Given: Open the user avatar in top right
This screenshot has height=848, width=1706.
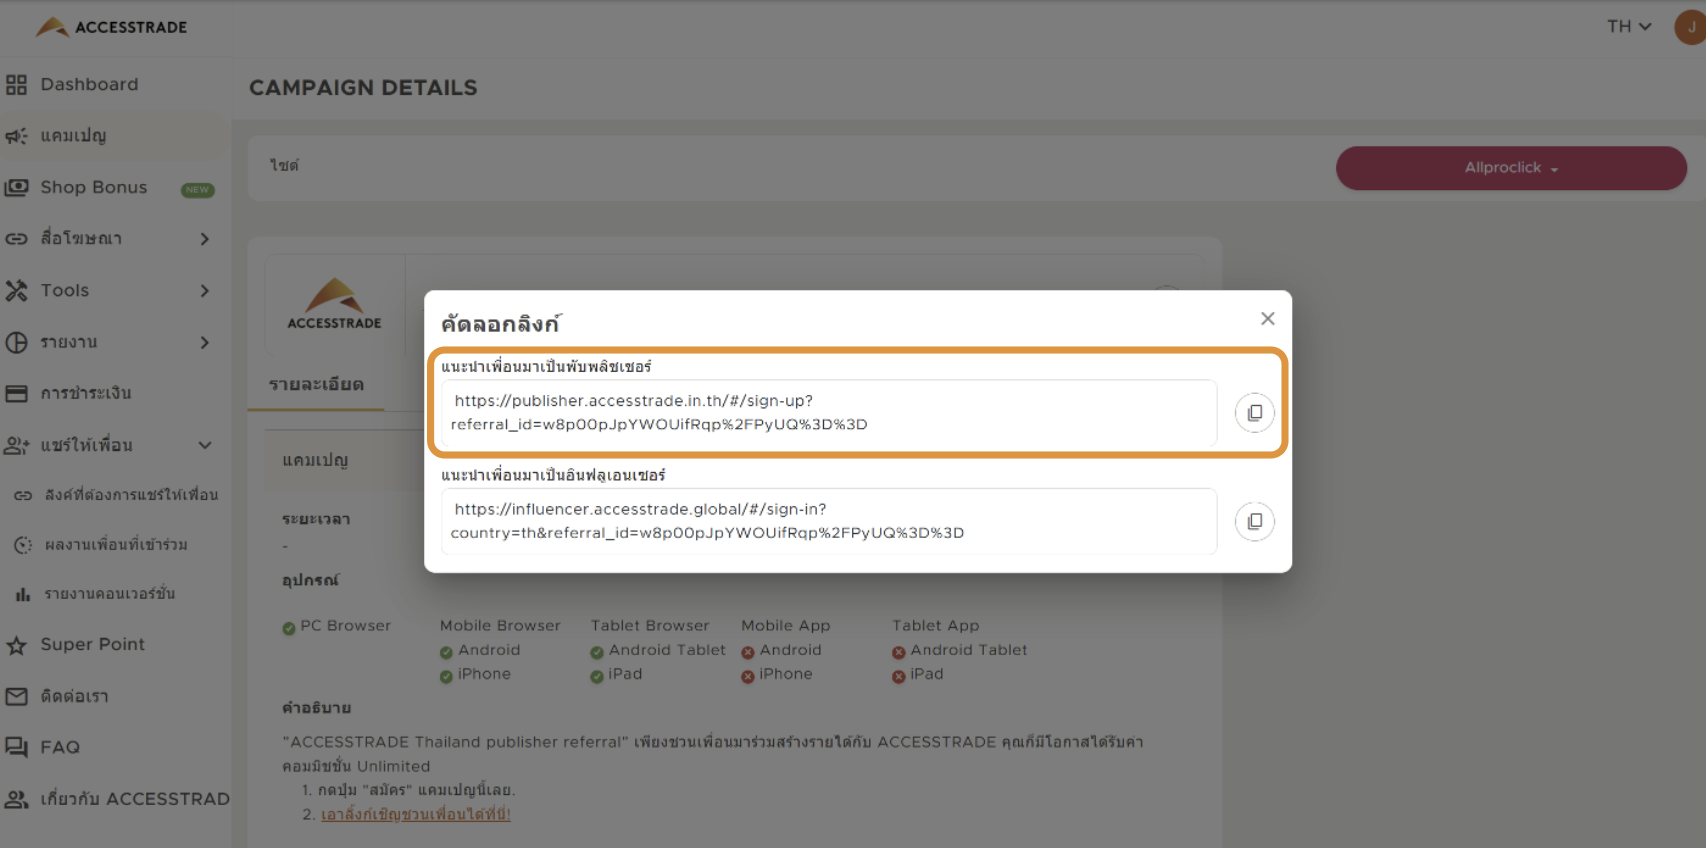Looking at the screenshot, I should click(1690, 27).
